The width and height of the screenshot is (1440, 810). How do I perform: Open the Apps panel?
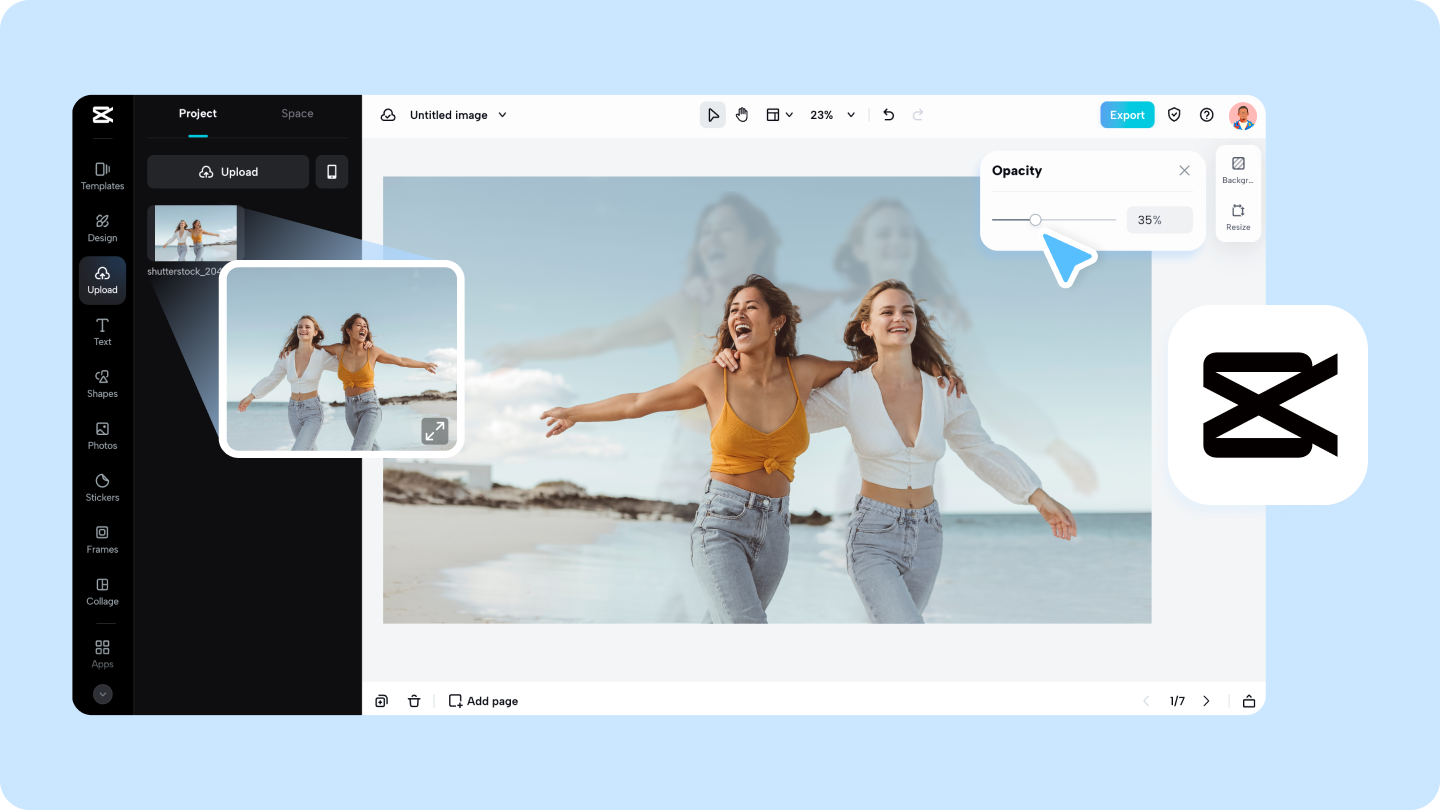click(x=102, y=654)
